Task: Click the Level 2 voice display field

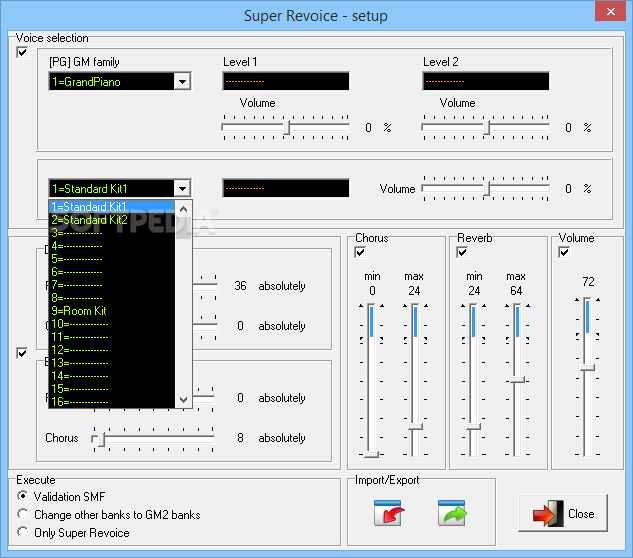Action: 486,82
